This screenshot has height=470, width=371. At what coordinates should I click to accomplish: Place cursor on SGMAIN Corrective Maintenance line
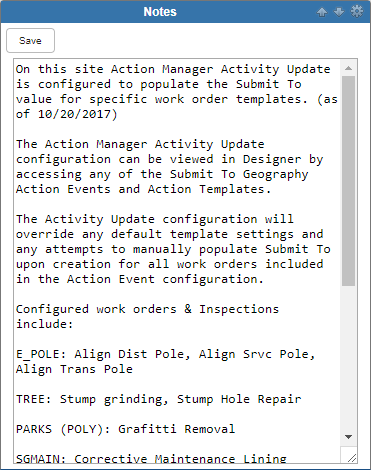pos(151,459)
